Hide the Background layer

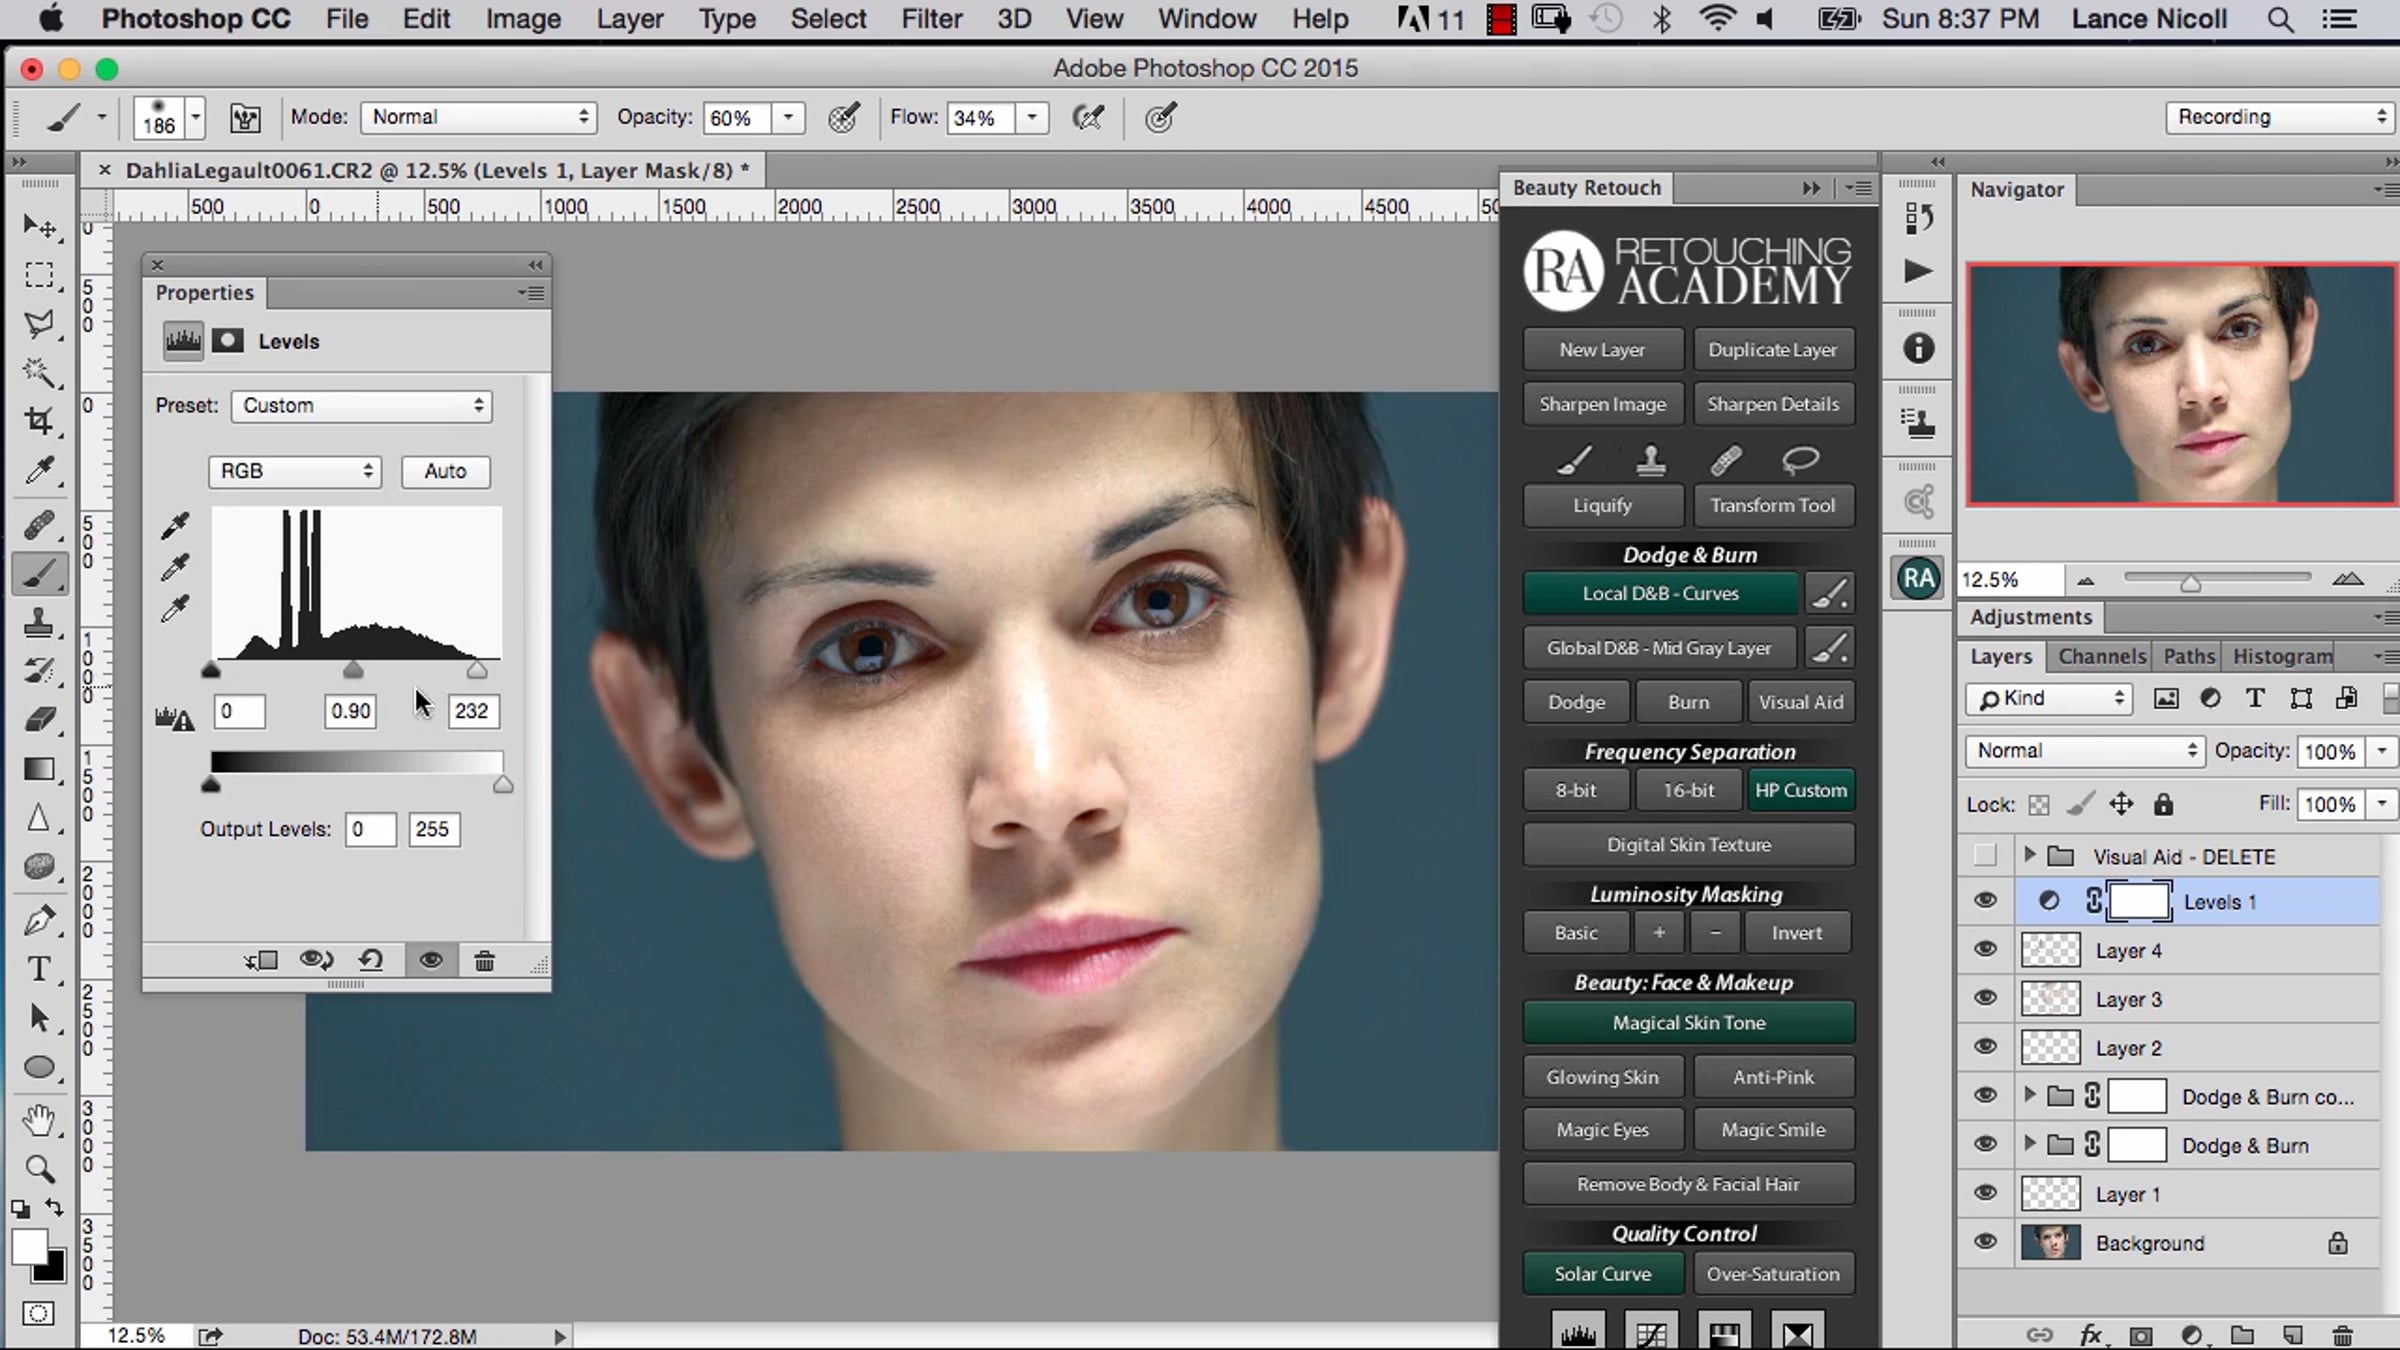[1985, 1242]
